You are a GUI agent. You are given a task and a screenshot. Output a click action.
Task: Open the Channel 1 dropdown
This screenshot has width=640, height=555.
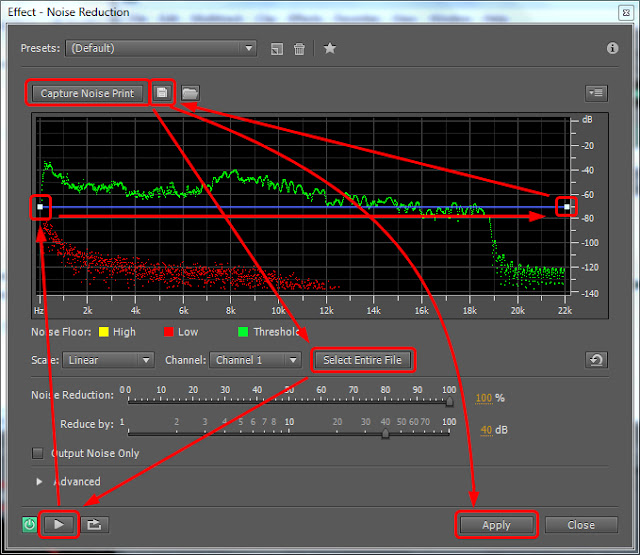pos(255,360)
